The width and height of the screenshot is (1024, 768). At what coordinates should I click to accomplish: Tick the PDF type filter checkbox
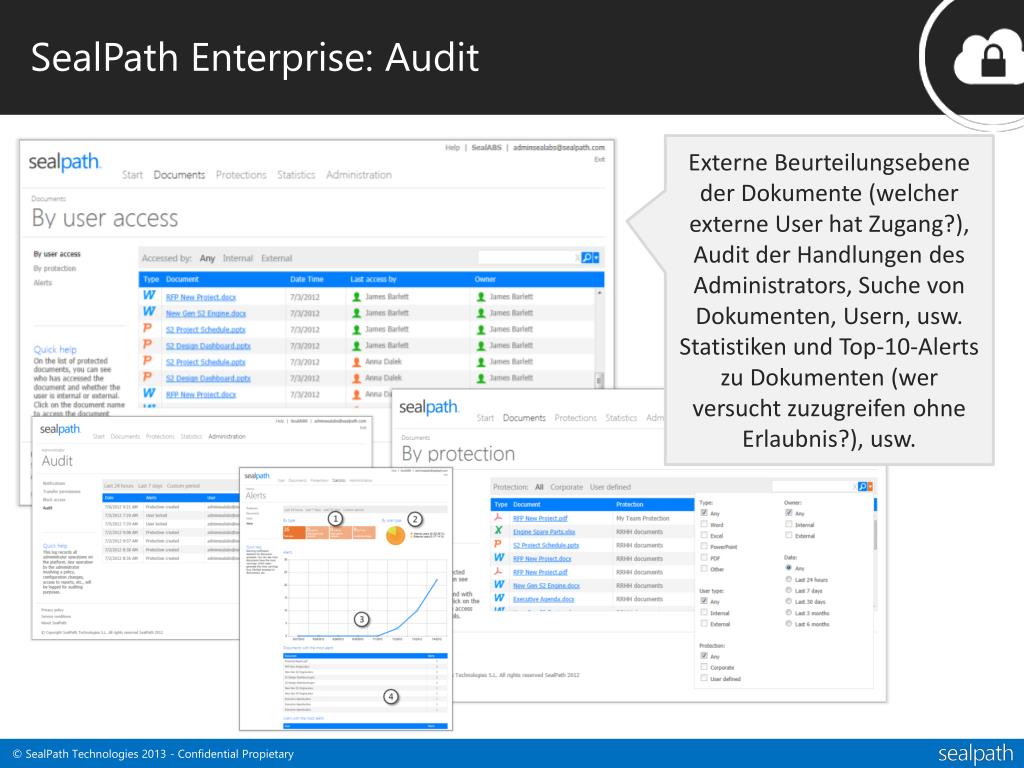pyautogui.click(x=704, y=557)
